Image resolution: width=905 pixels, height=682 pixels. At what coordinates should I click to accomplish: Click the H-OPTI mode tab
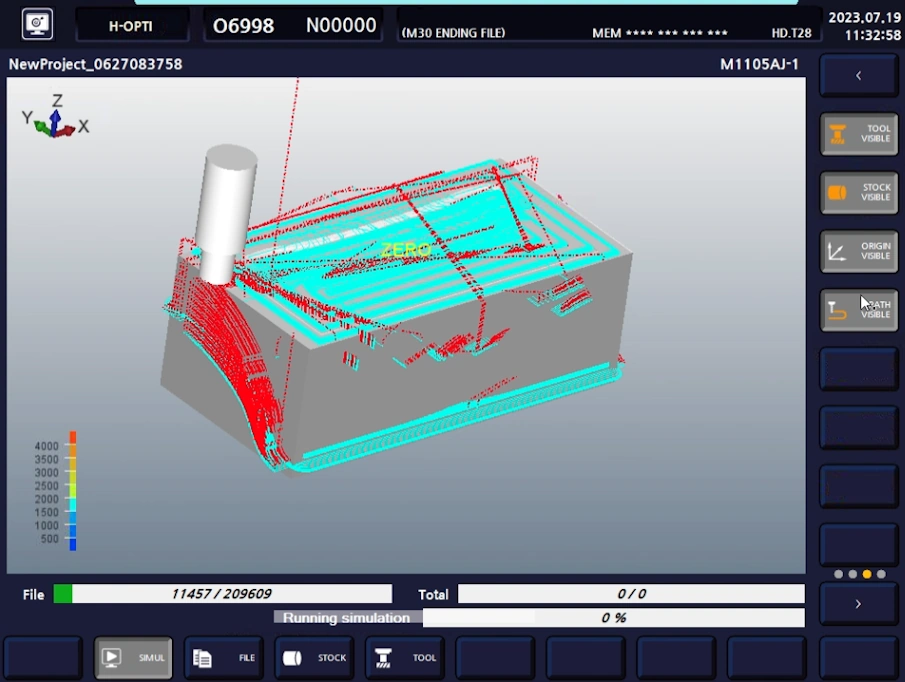(131, 26)
